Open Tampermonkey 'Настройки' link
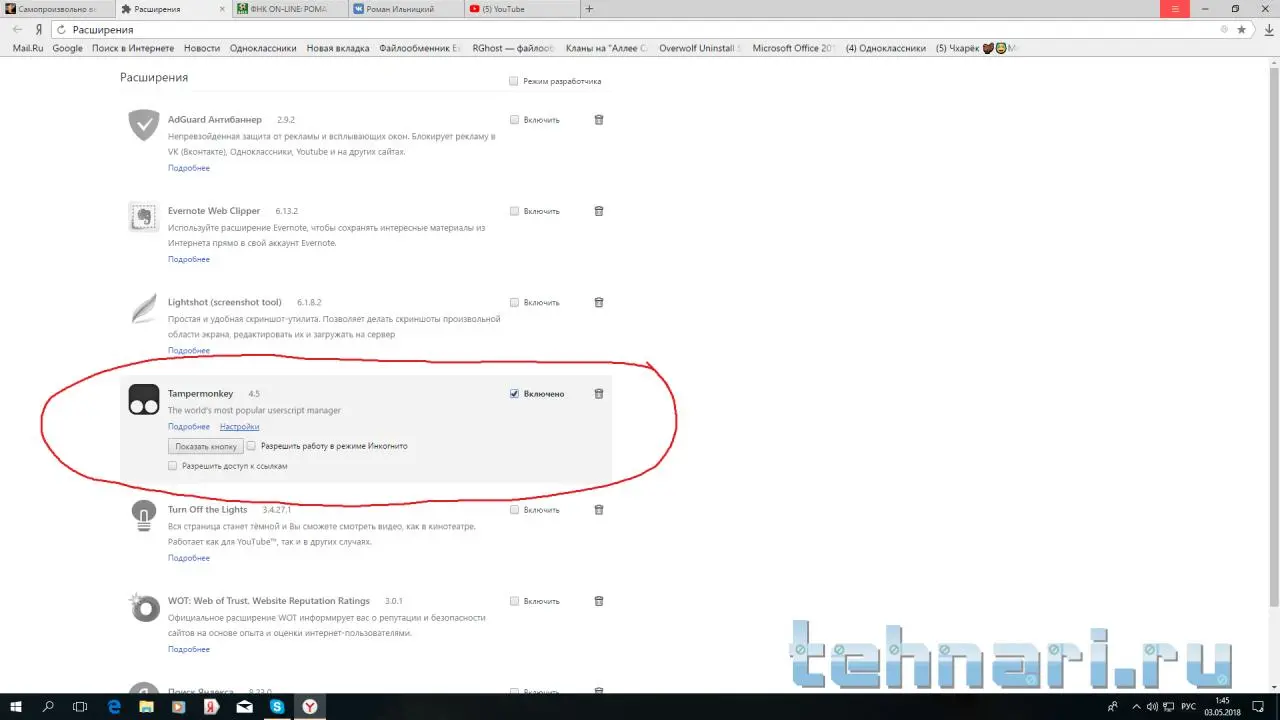The width and height of the screenshot is (1280, 720). (x=240, y=427)
